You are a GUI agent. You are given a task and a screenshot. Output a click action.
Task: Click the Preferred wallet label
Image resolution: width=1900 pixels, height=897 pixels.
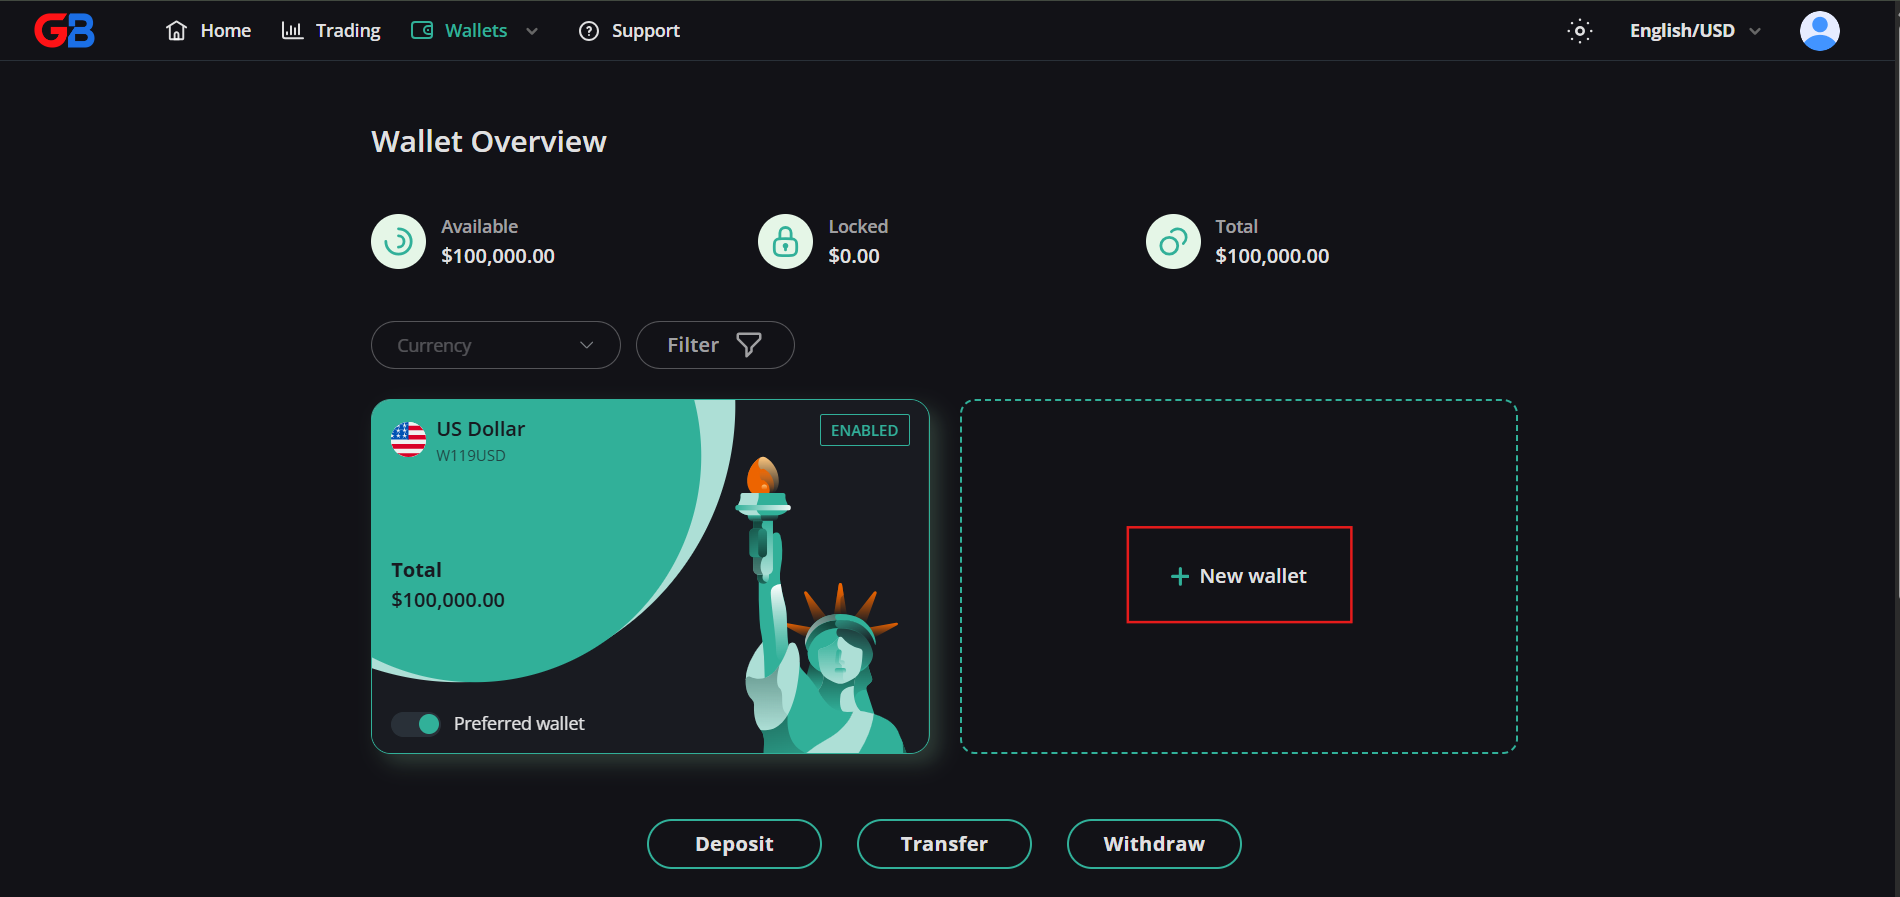[x=519, y=724]
